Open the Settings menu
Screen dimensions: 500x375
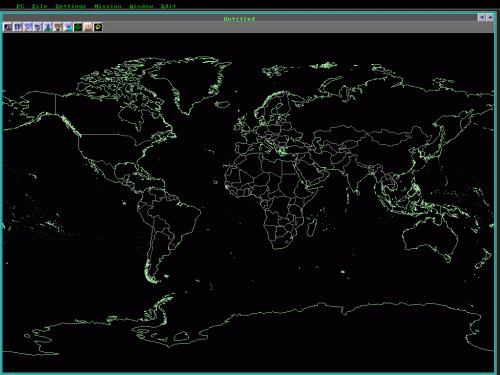(x=71, y=6)
